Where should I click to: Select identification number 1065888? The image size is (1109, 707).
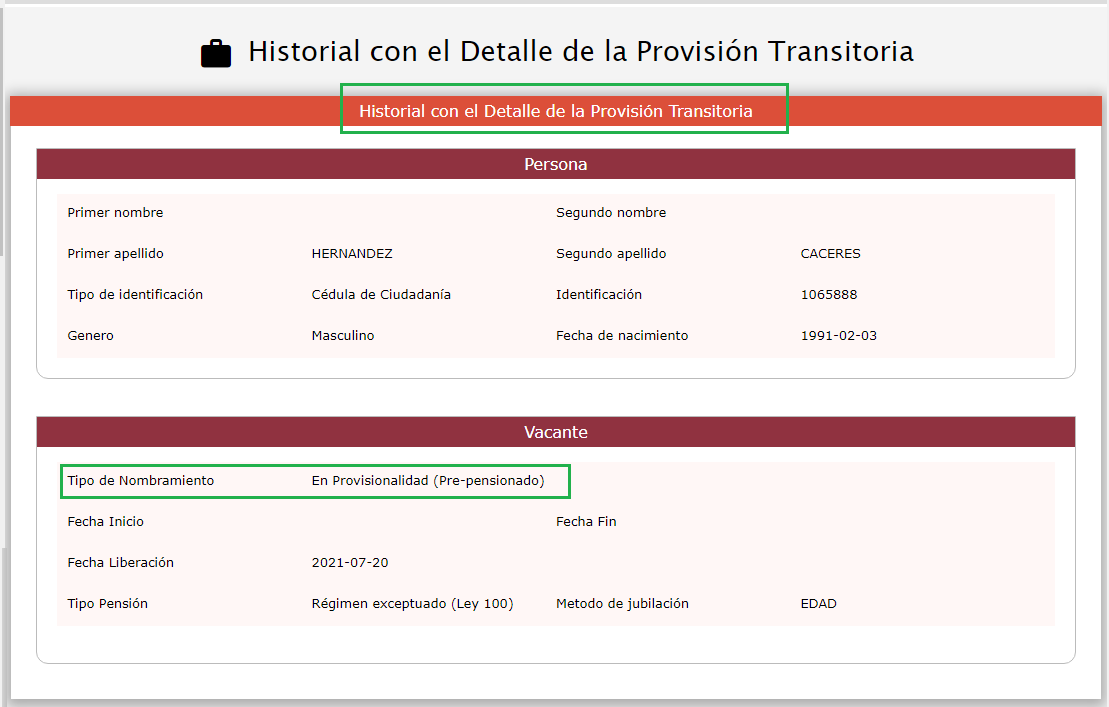pos(828,295)
